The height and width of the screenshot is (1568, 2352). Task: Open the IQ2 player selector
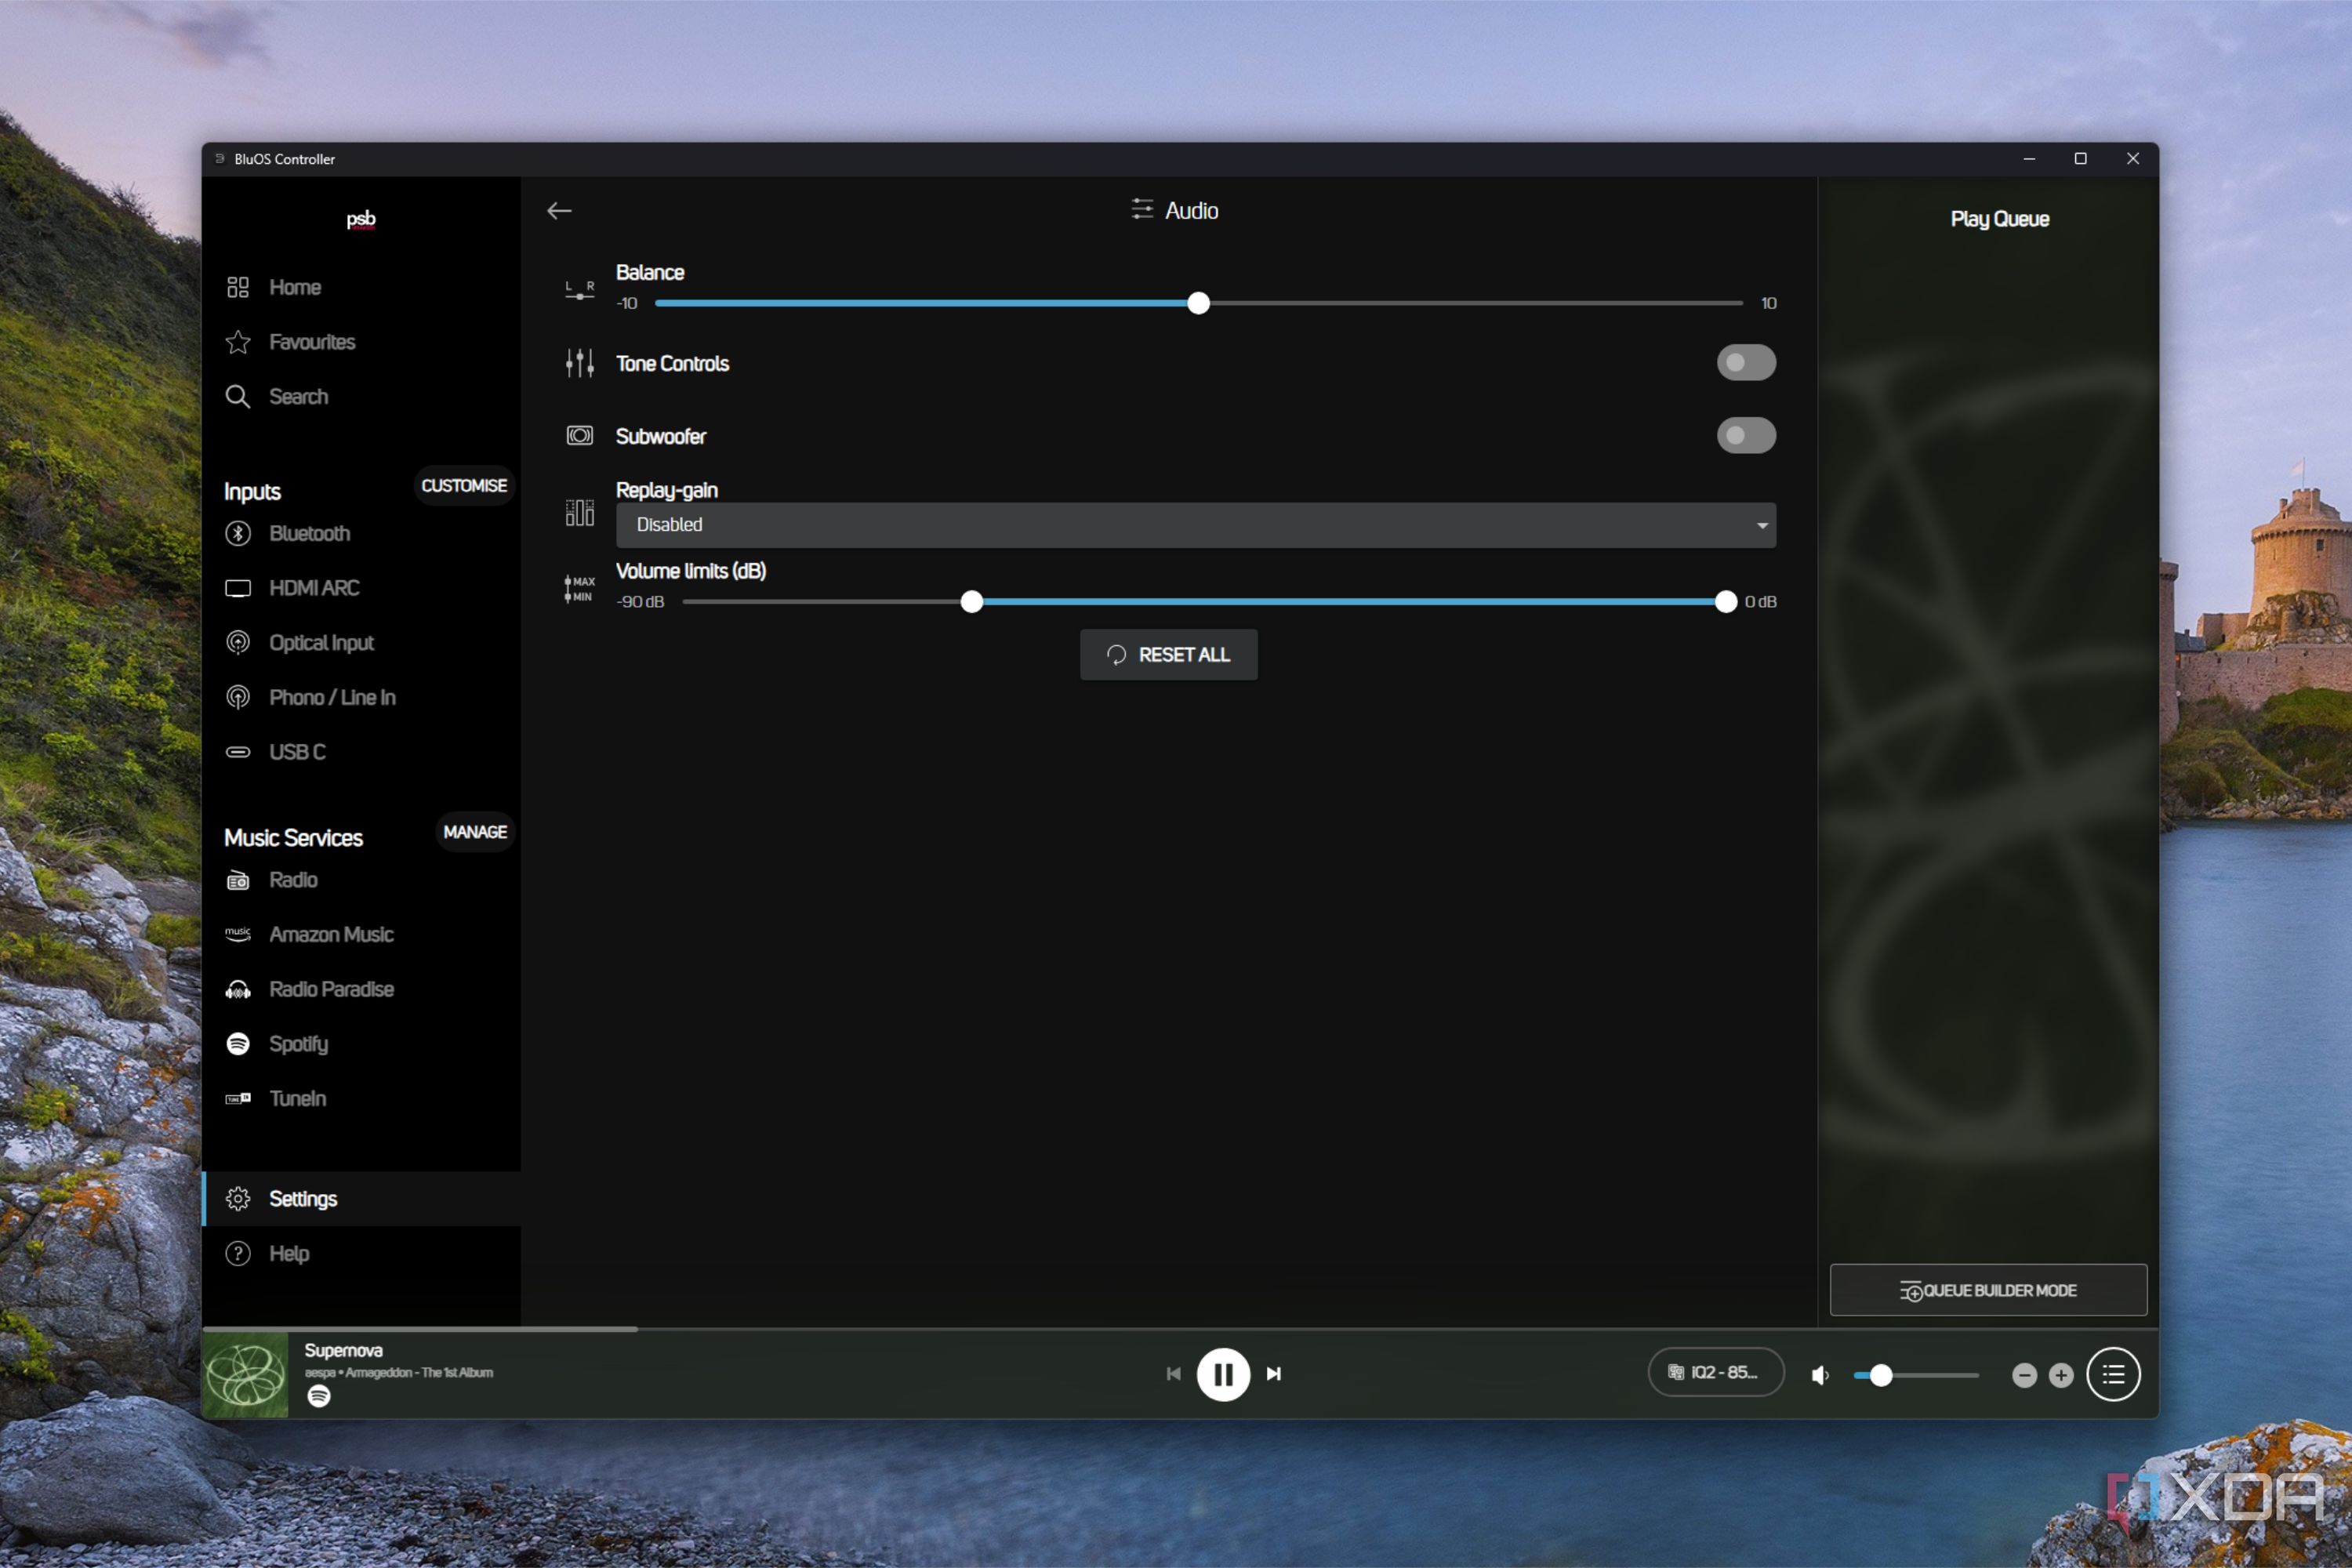pyautogui.click(x=1715, y=1372)
